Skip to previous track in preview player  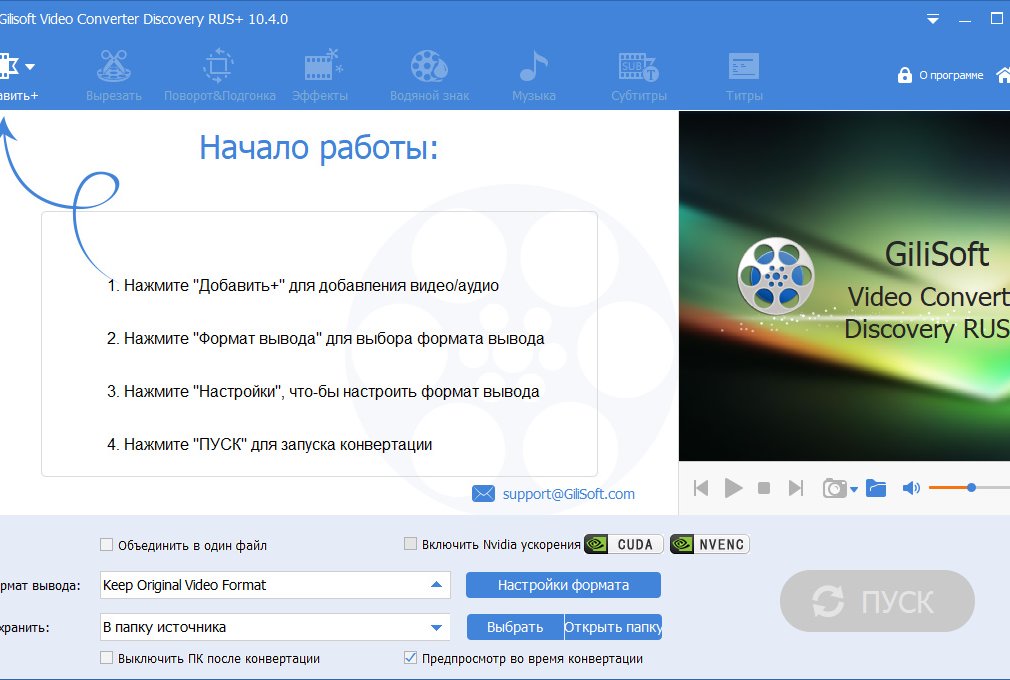701,488
